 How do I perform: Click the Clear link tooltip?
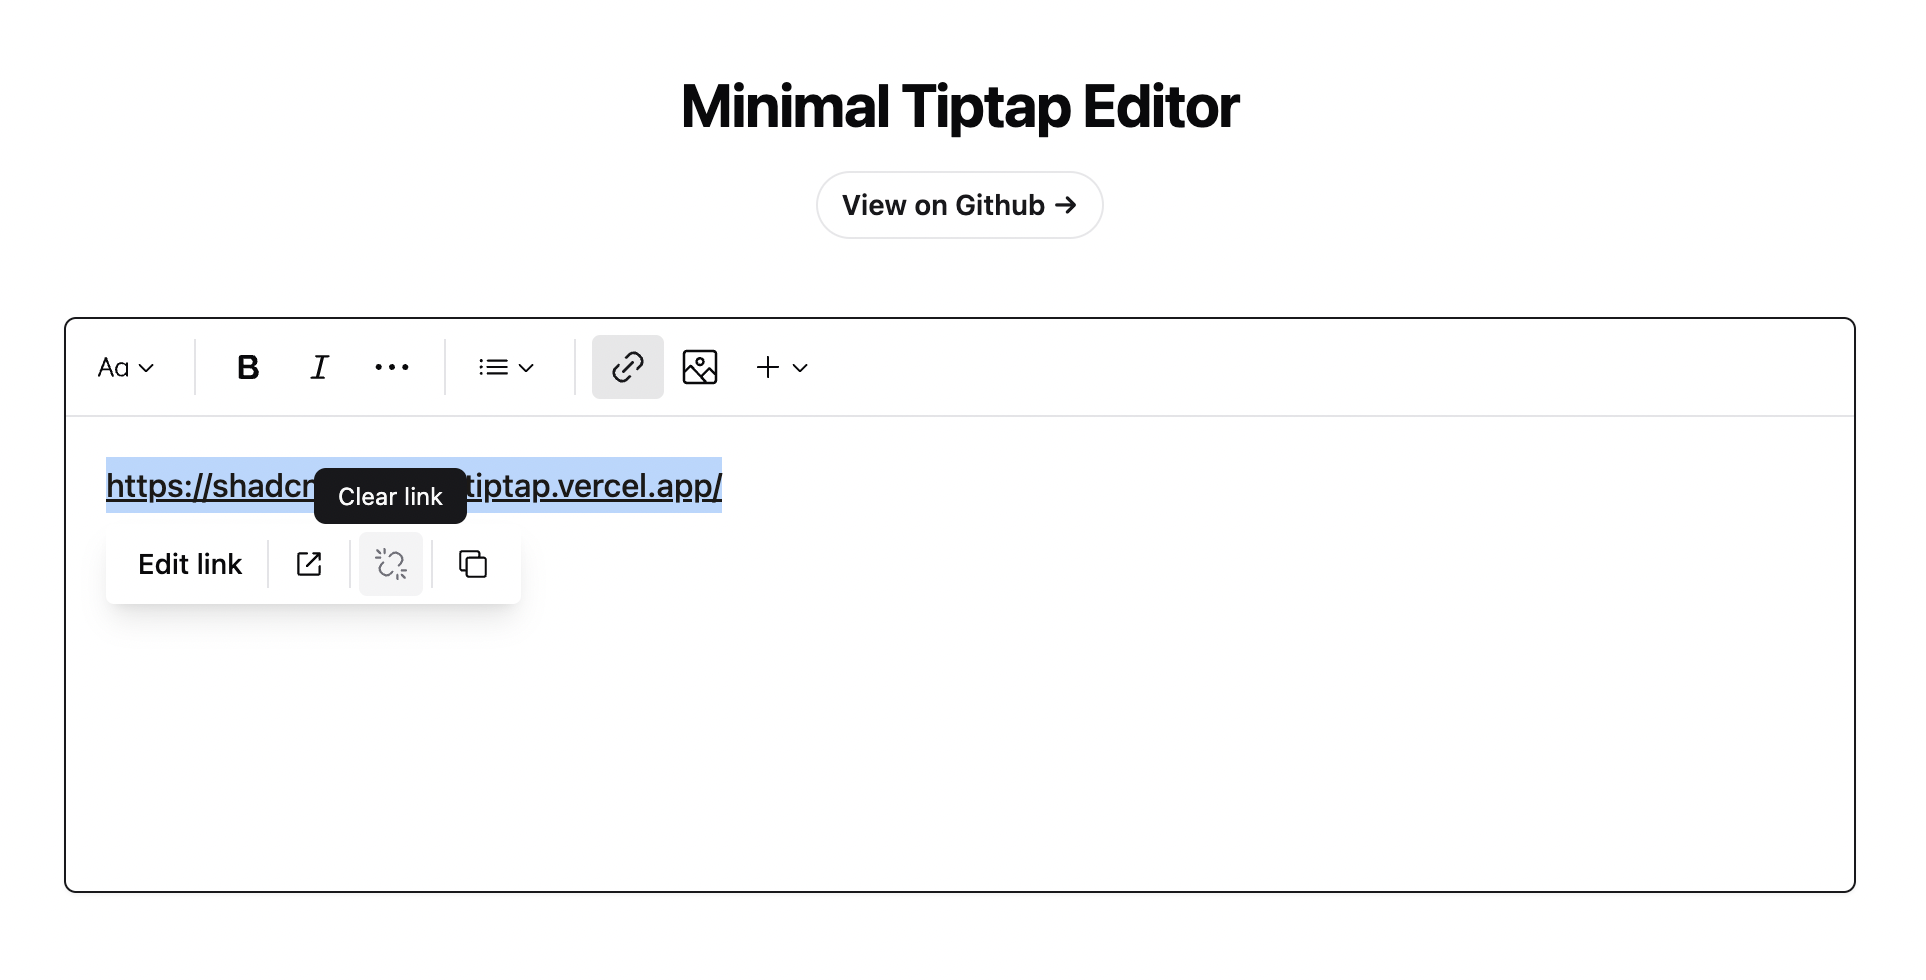pos(390,496)
